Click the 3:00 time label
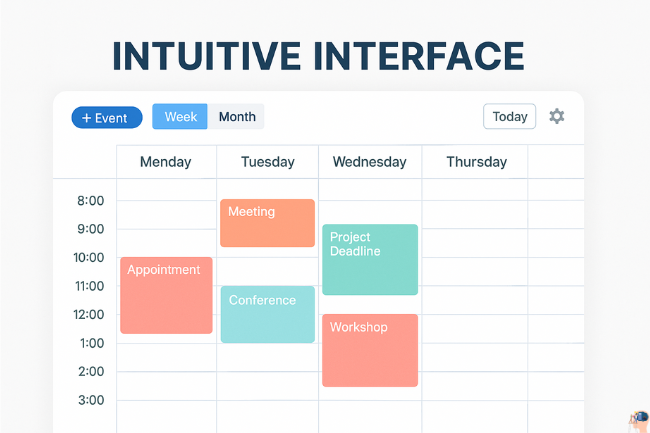This screenshot has height=433, width=650. point(90,400)
